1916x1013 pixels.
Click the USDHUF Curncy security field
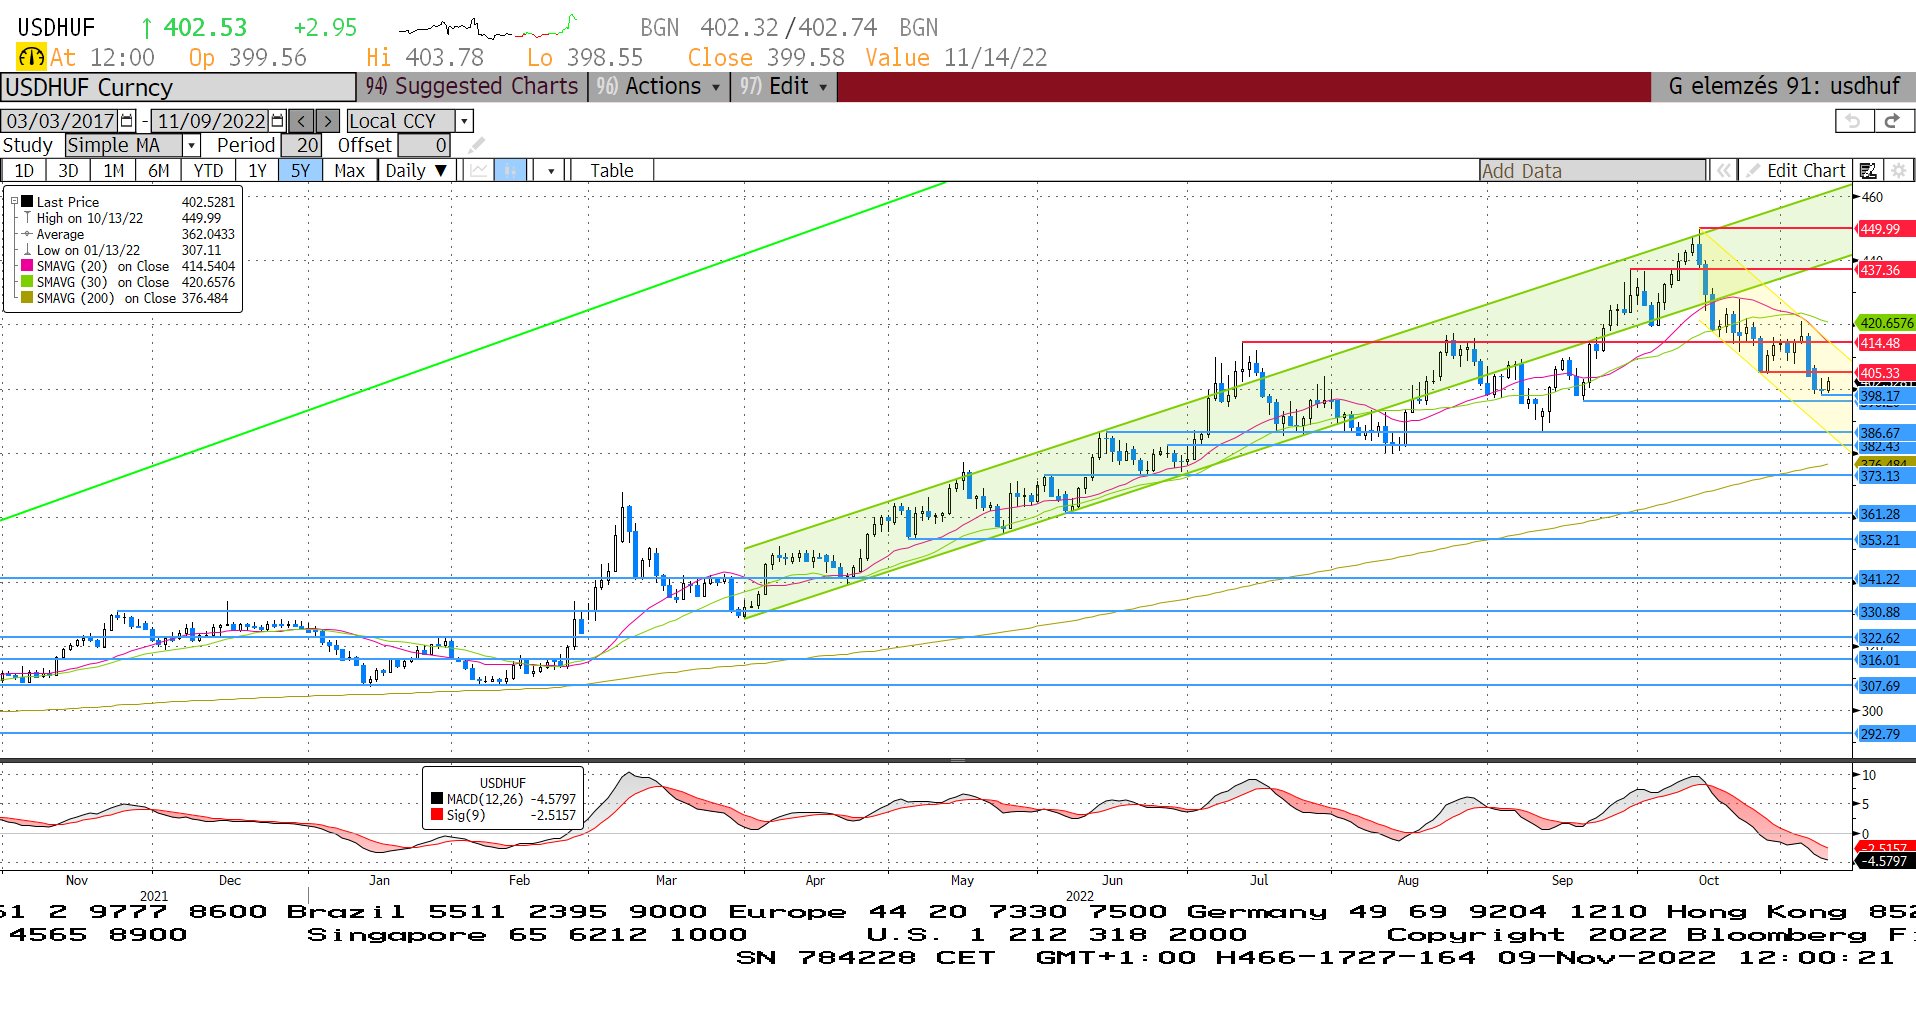pos(178,87)
